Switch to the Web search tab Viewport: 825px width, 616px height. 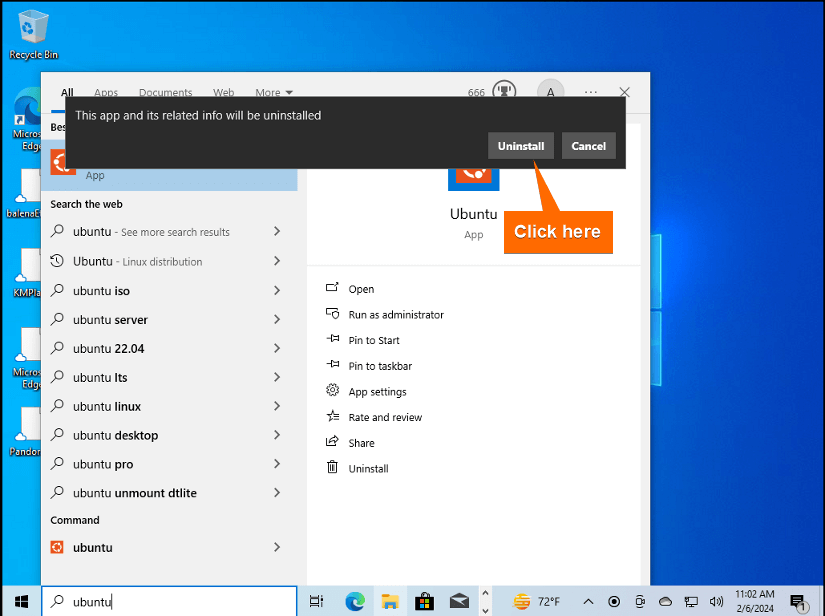pos(223,92)
